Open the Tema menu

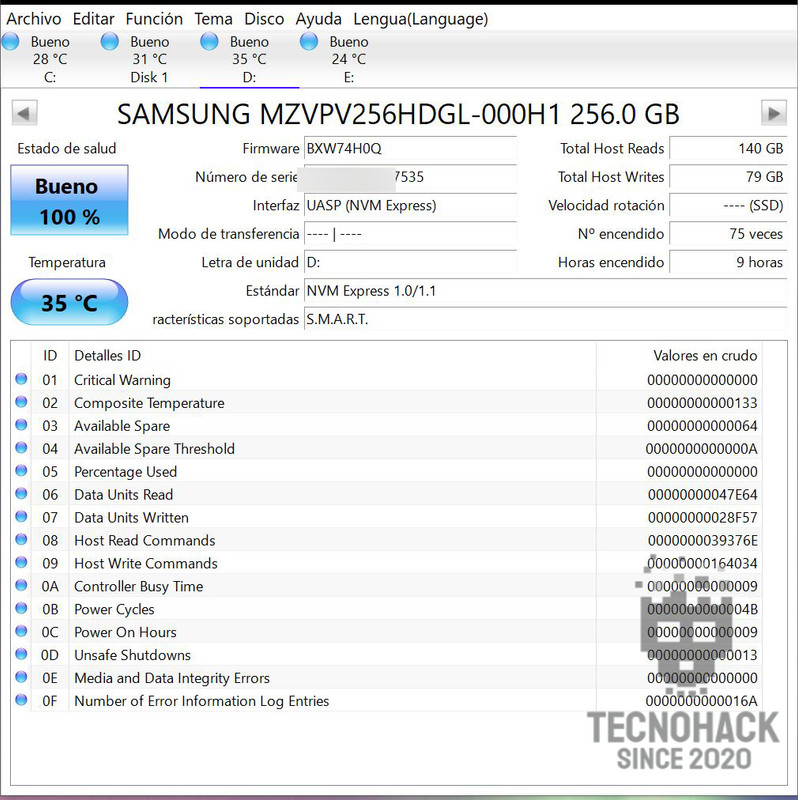pyautogui.click(x=213, y=19)
